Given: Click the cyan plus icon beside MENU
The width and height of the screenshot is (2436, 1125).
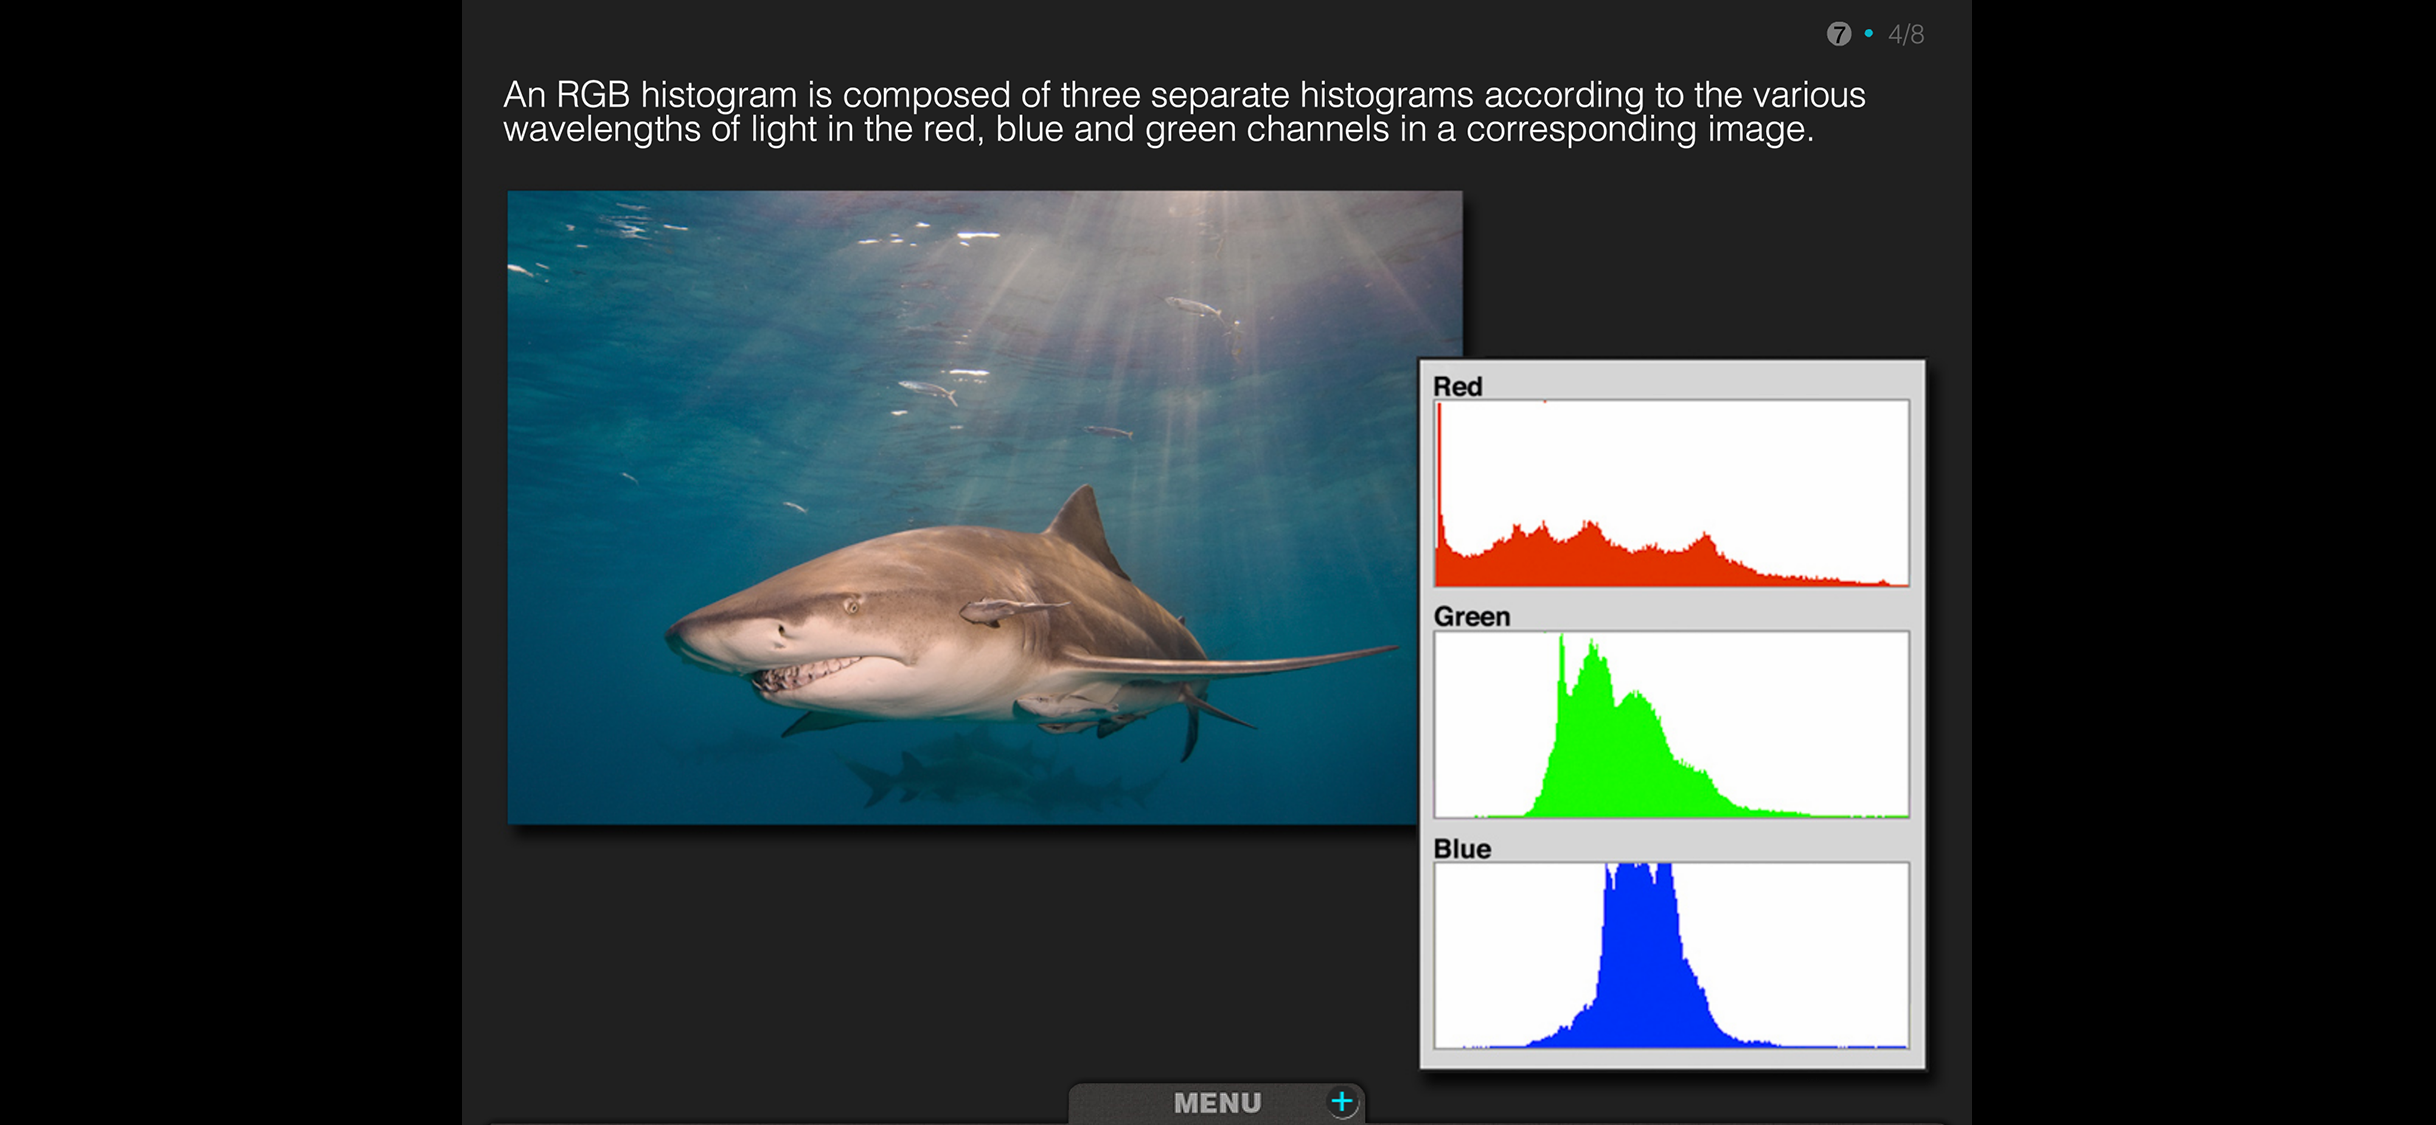Looking at the screenshot, I should [1342, 1102].
